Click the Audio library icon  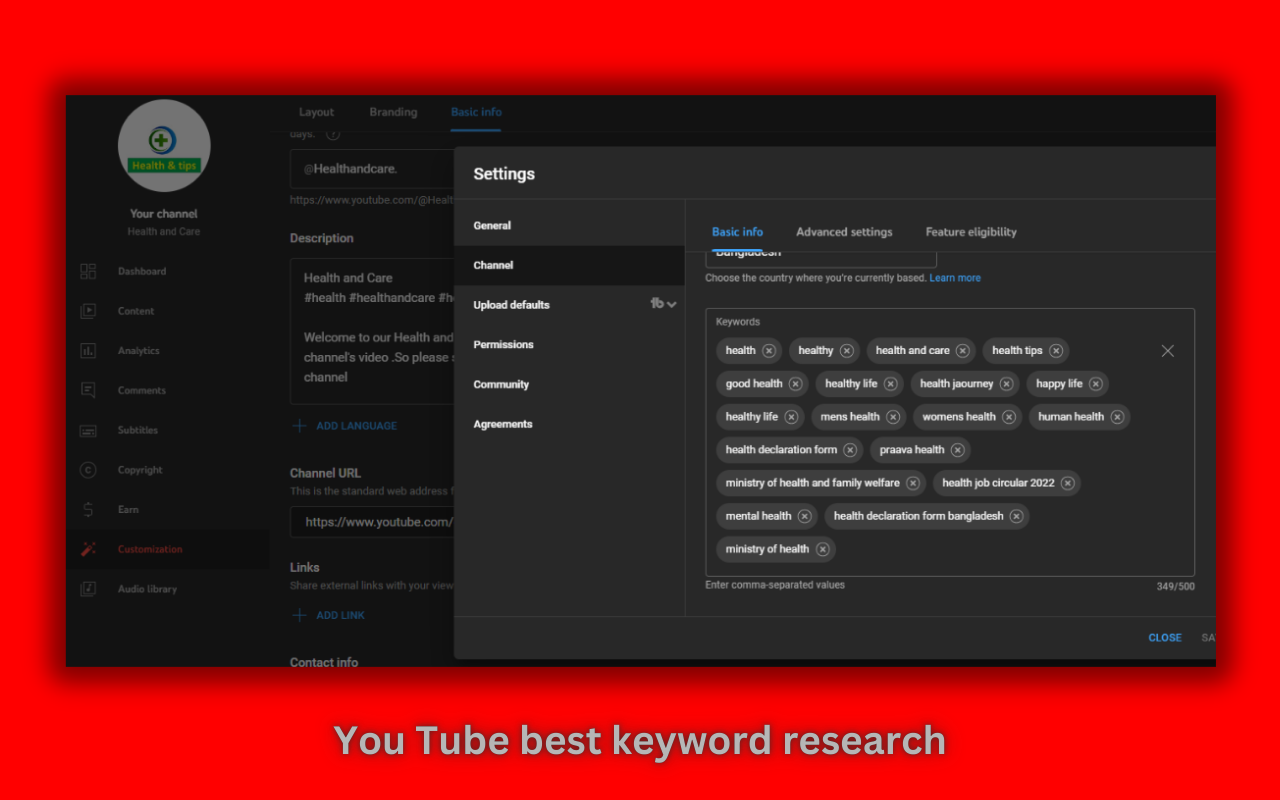tap(88, 589)
